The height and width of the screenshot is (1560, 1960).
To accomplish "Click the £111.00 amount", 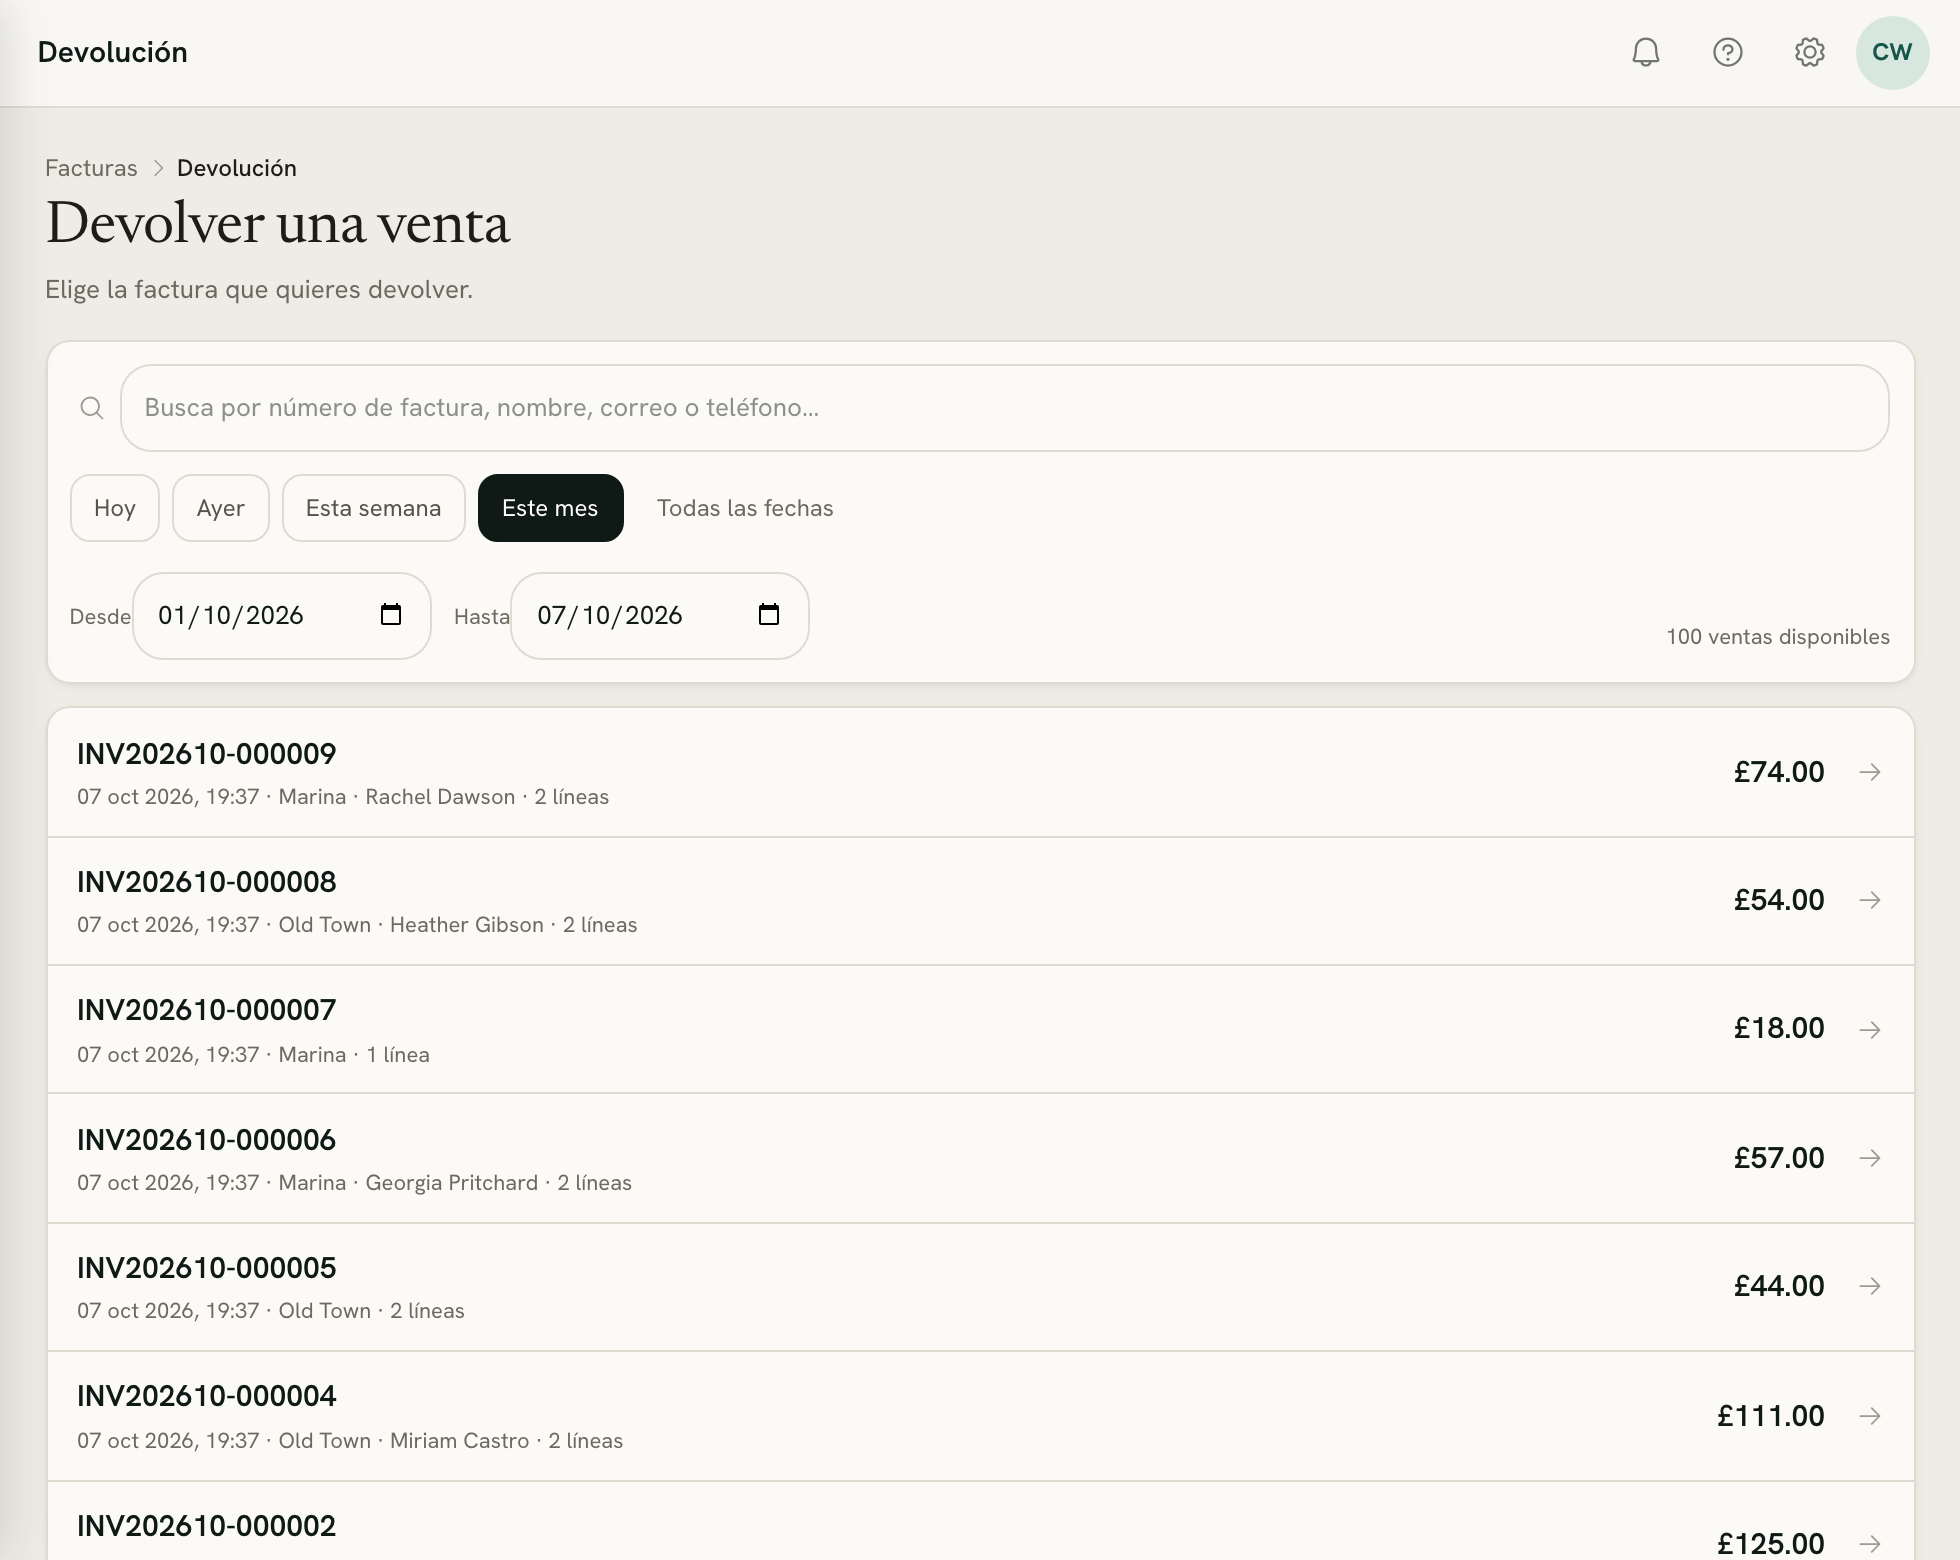I will (1771, 1416).
